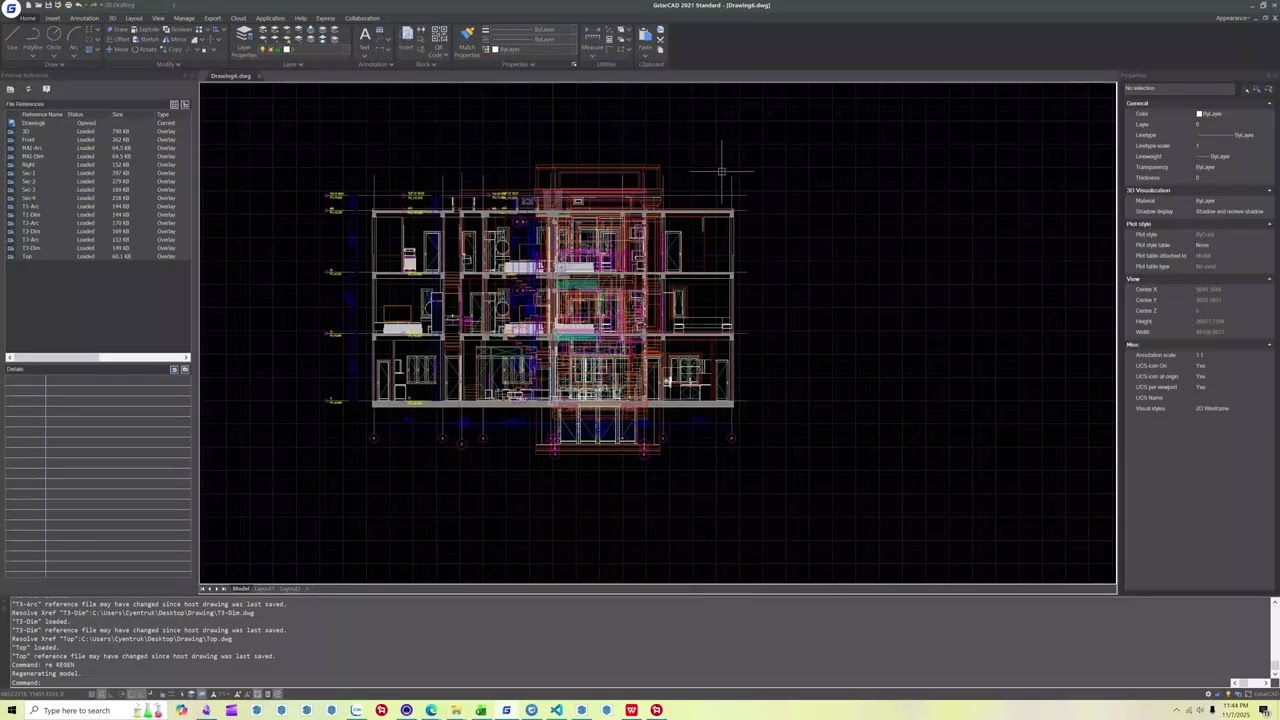Click the Color ByLayer swatch in Properties
This screenshot has width=1280, height=720.
pyautogui.click(x=1199, y=114)
